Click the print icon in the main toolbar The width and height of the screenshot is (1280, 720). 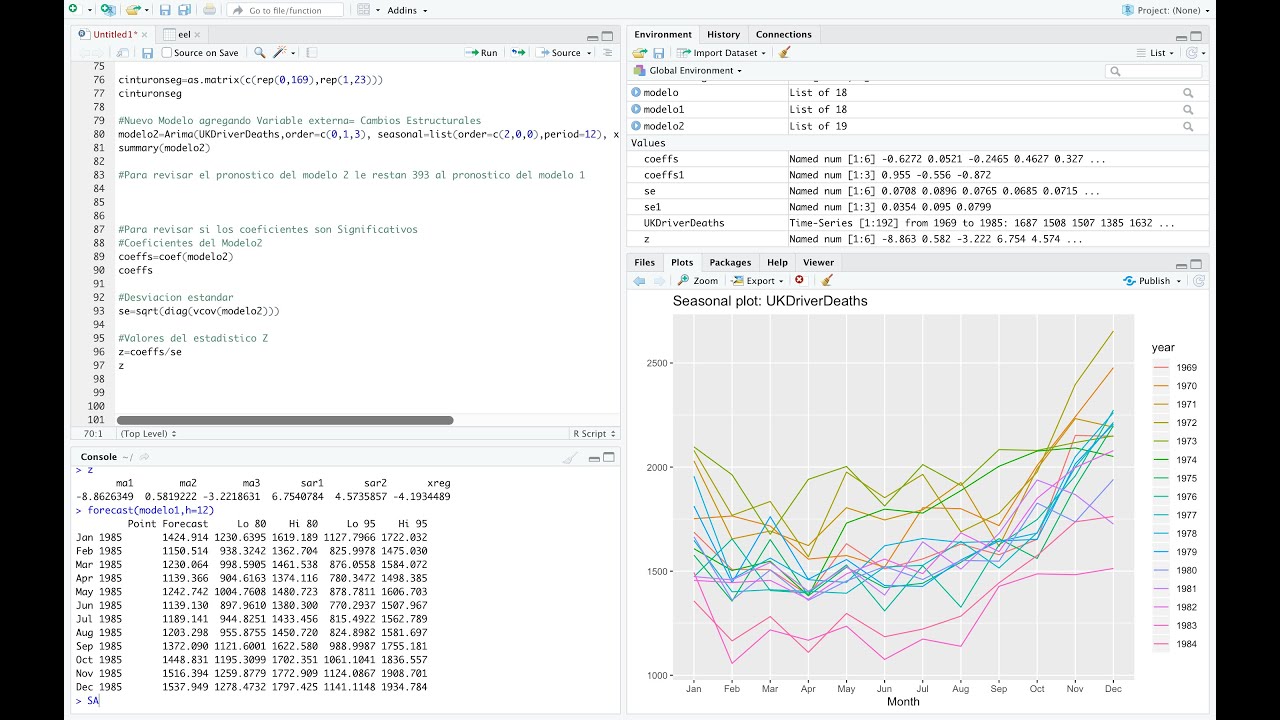(x=209, y=10)
